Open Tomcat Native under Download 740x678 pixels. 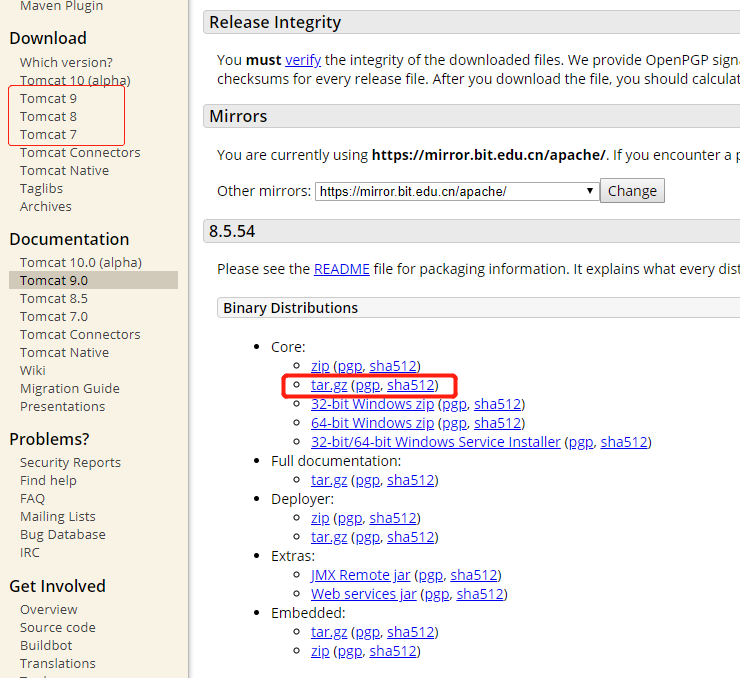[x=64, y=170]
